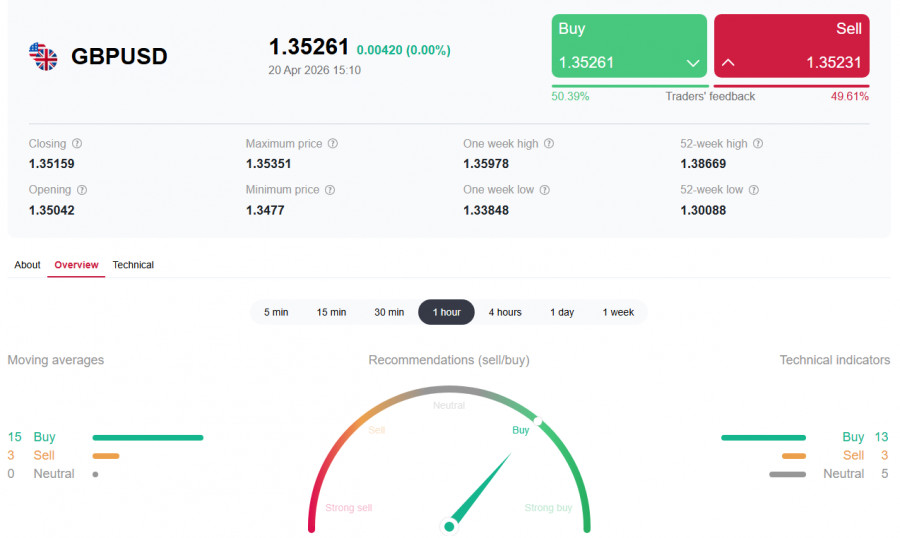Click the 0.00420 (0.00%) change value

(404, 50)
